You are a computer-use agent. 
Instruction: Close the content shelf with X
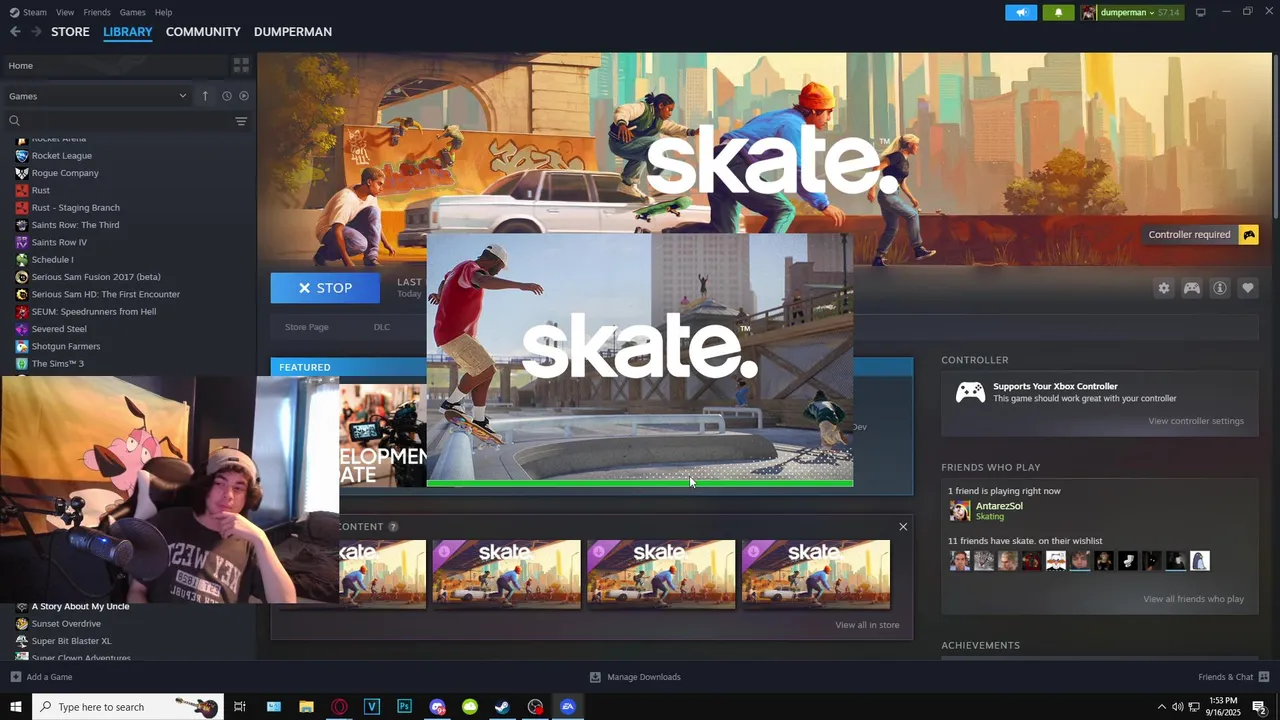tap(903, 526)
